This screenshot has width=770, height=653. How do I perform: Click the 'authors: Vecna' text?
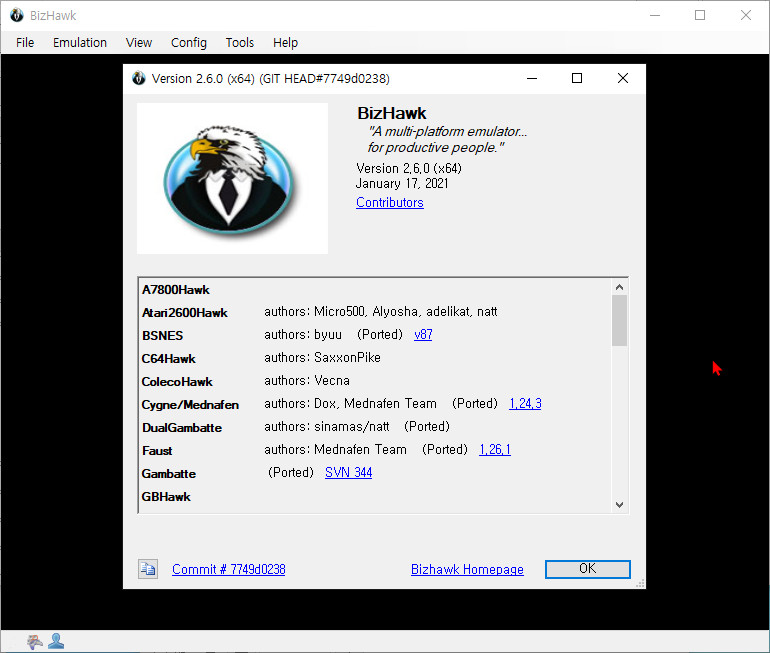(x=307, y=381)
